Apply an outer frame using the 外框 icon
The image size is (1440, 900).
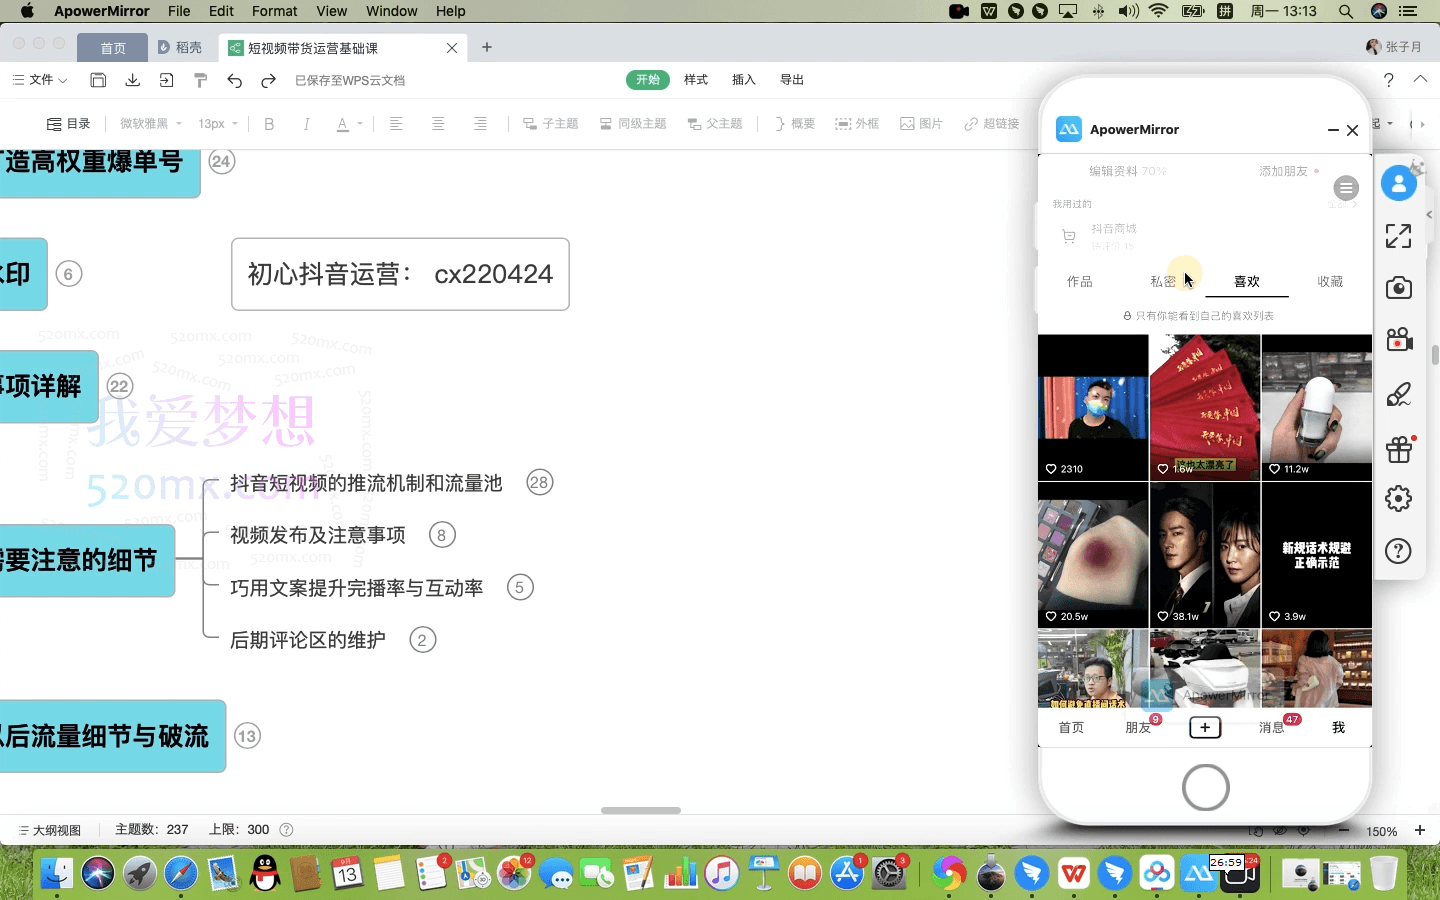(856, 123)
